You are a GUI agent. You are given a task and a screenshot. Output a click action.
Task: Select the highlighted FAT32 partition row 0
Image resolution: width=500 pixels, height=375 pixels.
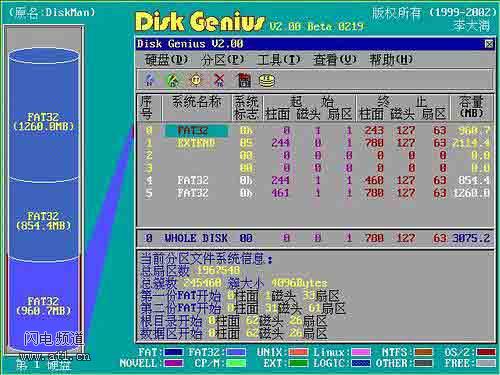[315, 130]
